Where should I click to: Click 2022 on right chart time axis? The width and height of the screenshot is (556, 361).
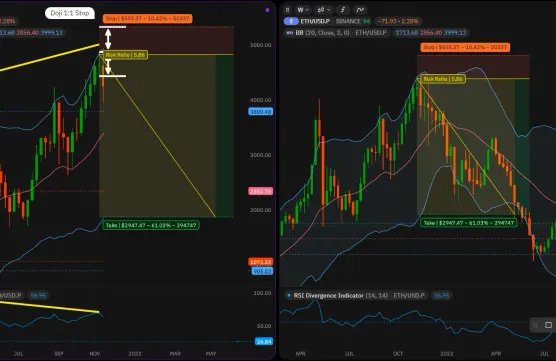(x=446, y=354)
